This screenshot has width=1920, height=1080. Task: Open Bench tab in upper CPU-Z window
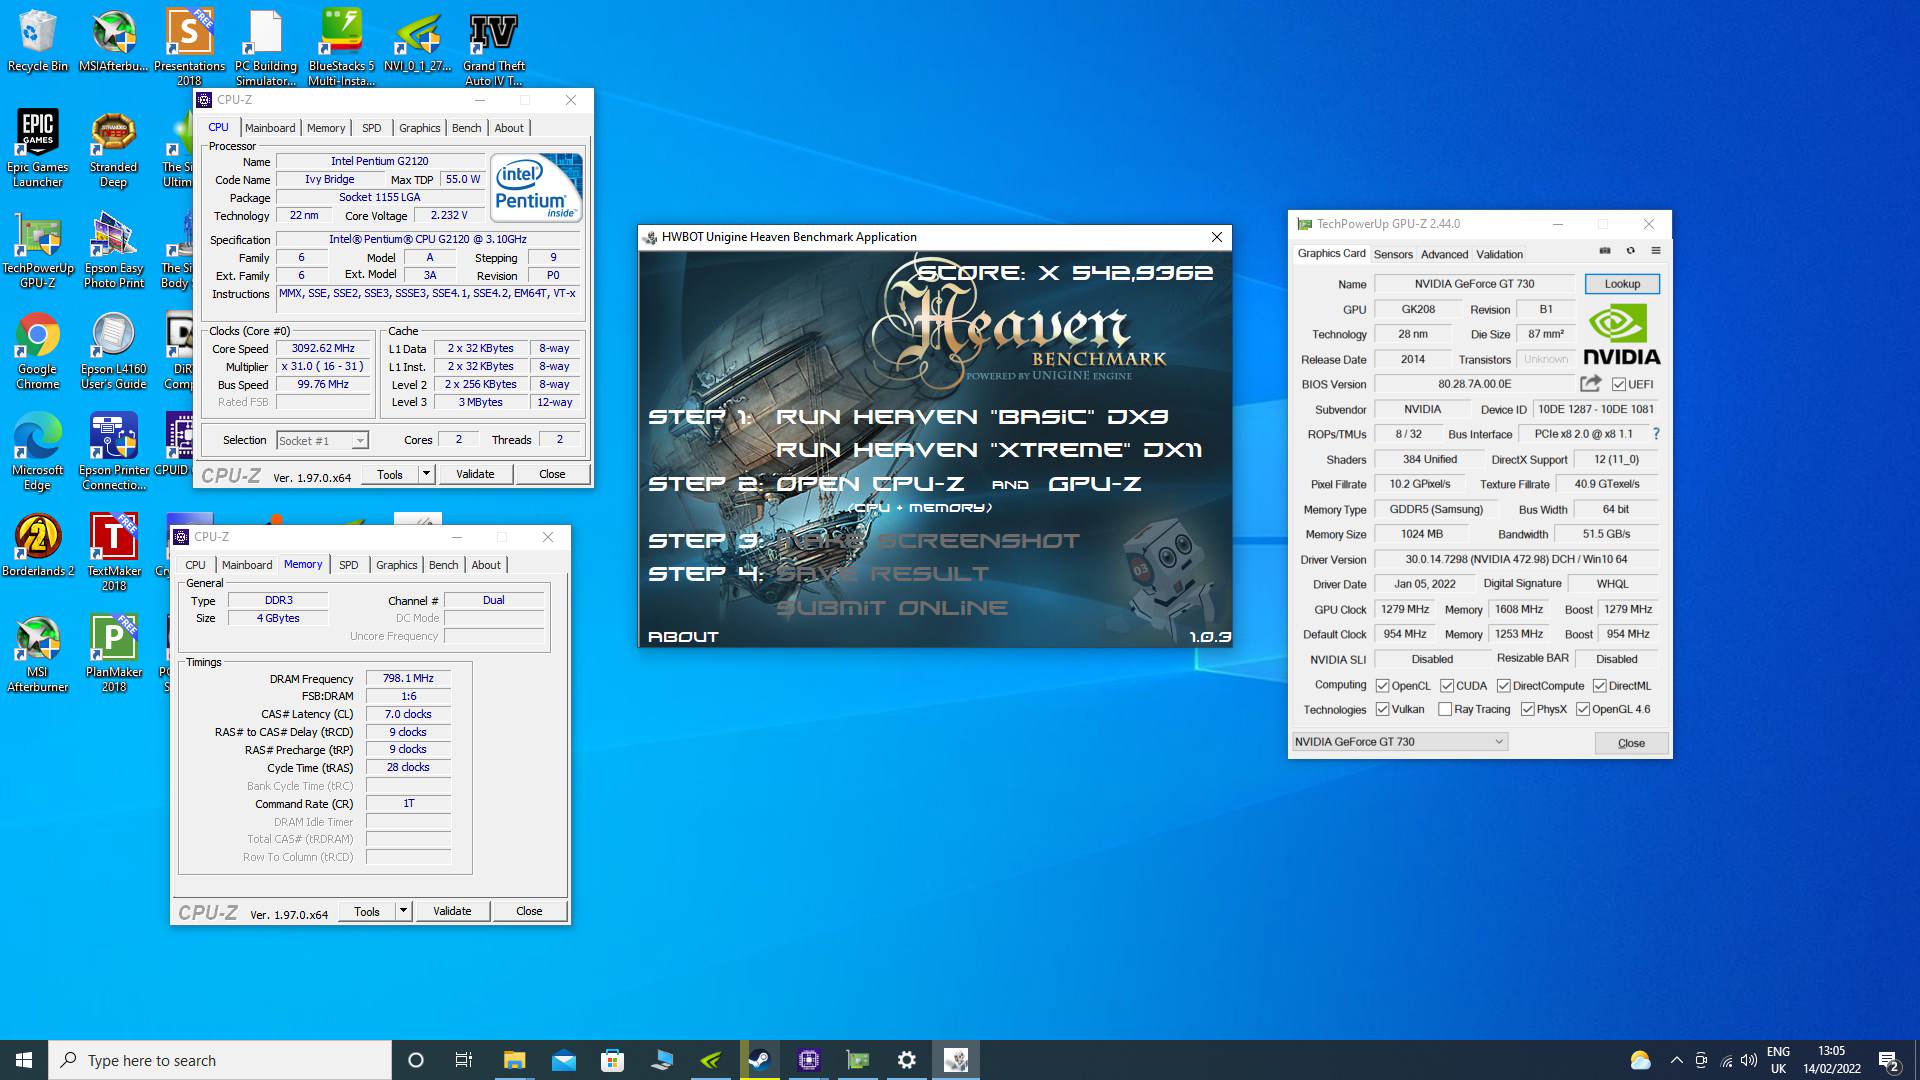(466, 128)
